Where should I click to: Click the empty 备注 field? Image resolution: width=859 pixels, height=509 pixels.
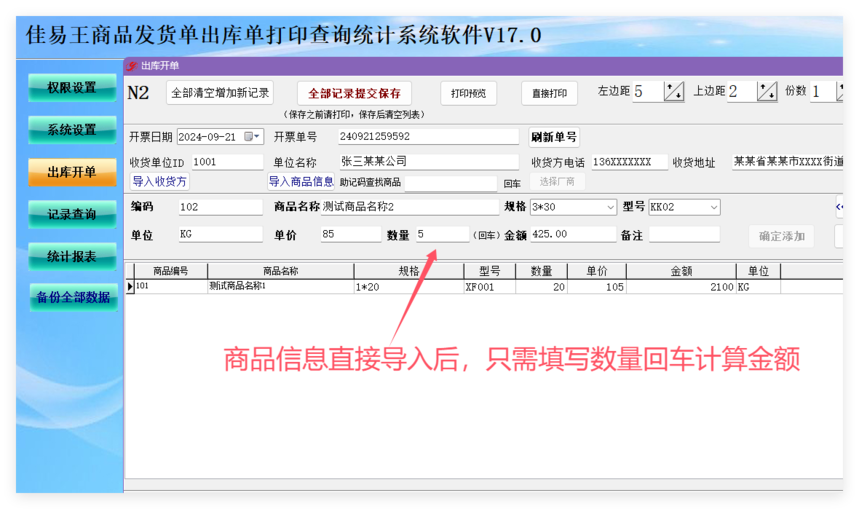[x=684, y=235]
